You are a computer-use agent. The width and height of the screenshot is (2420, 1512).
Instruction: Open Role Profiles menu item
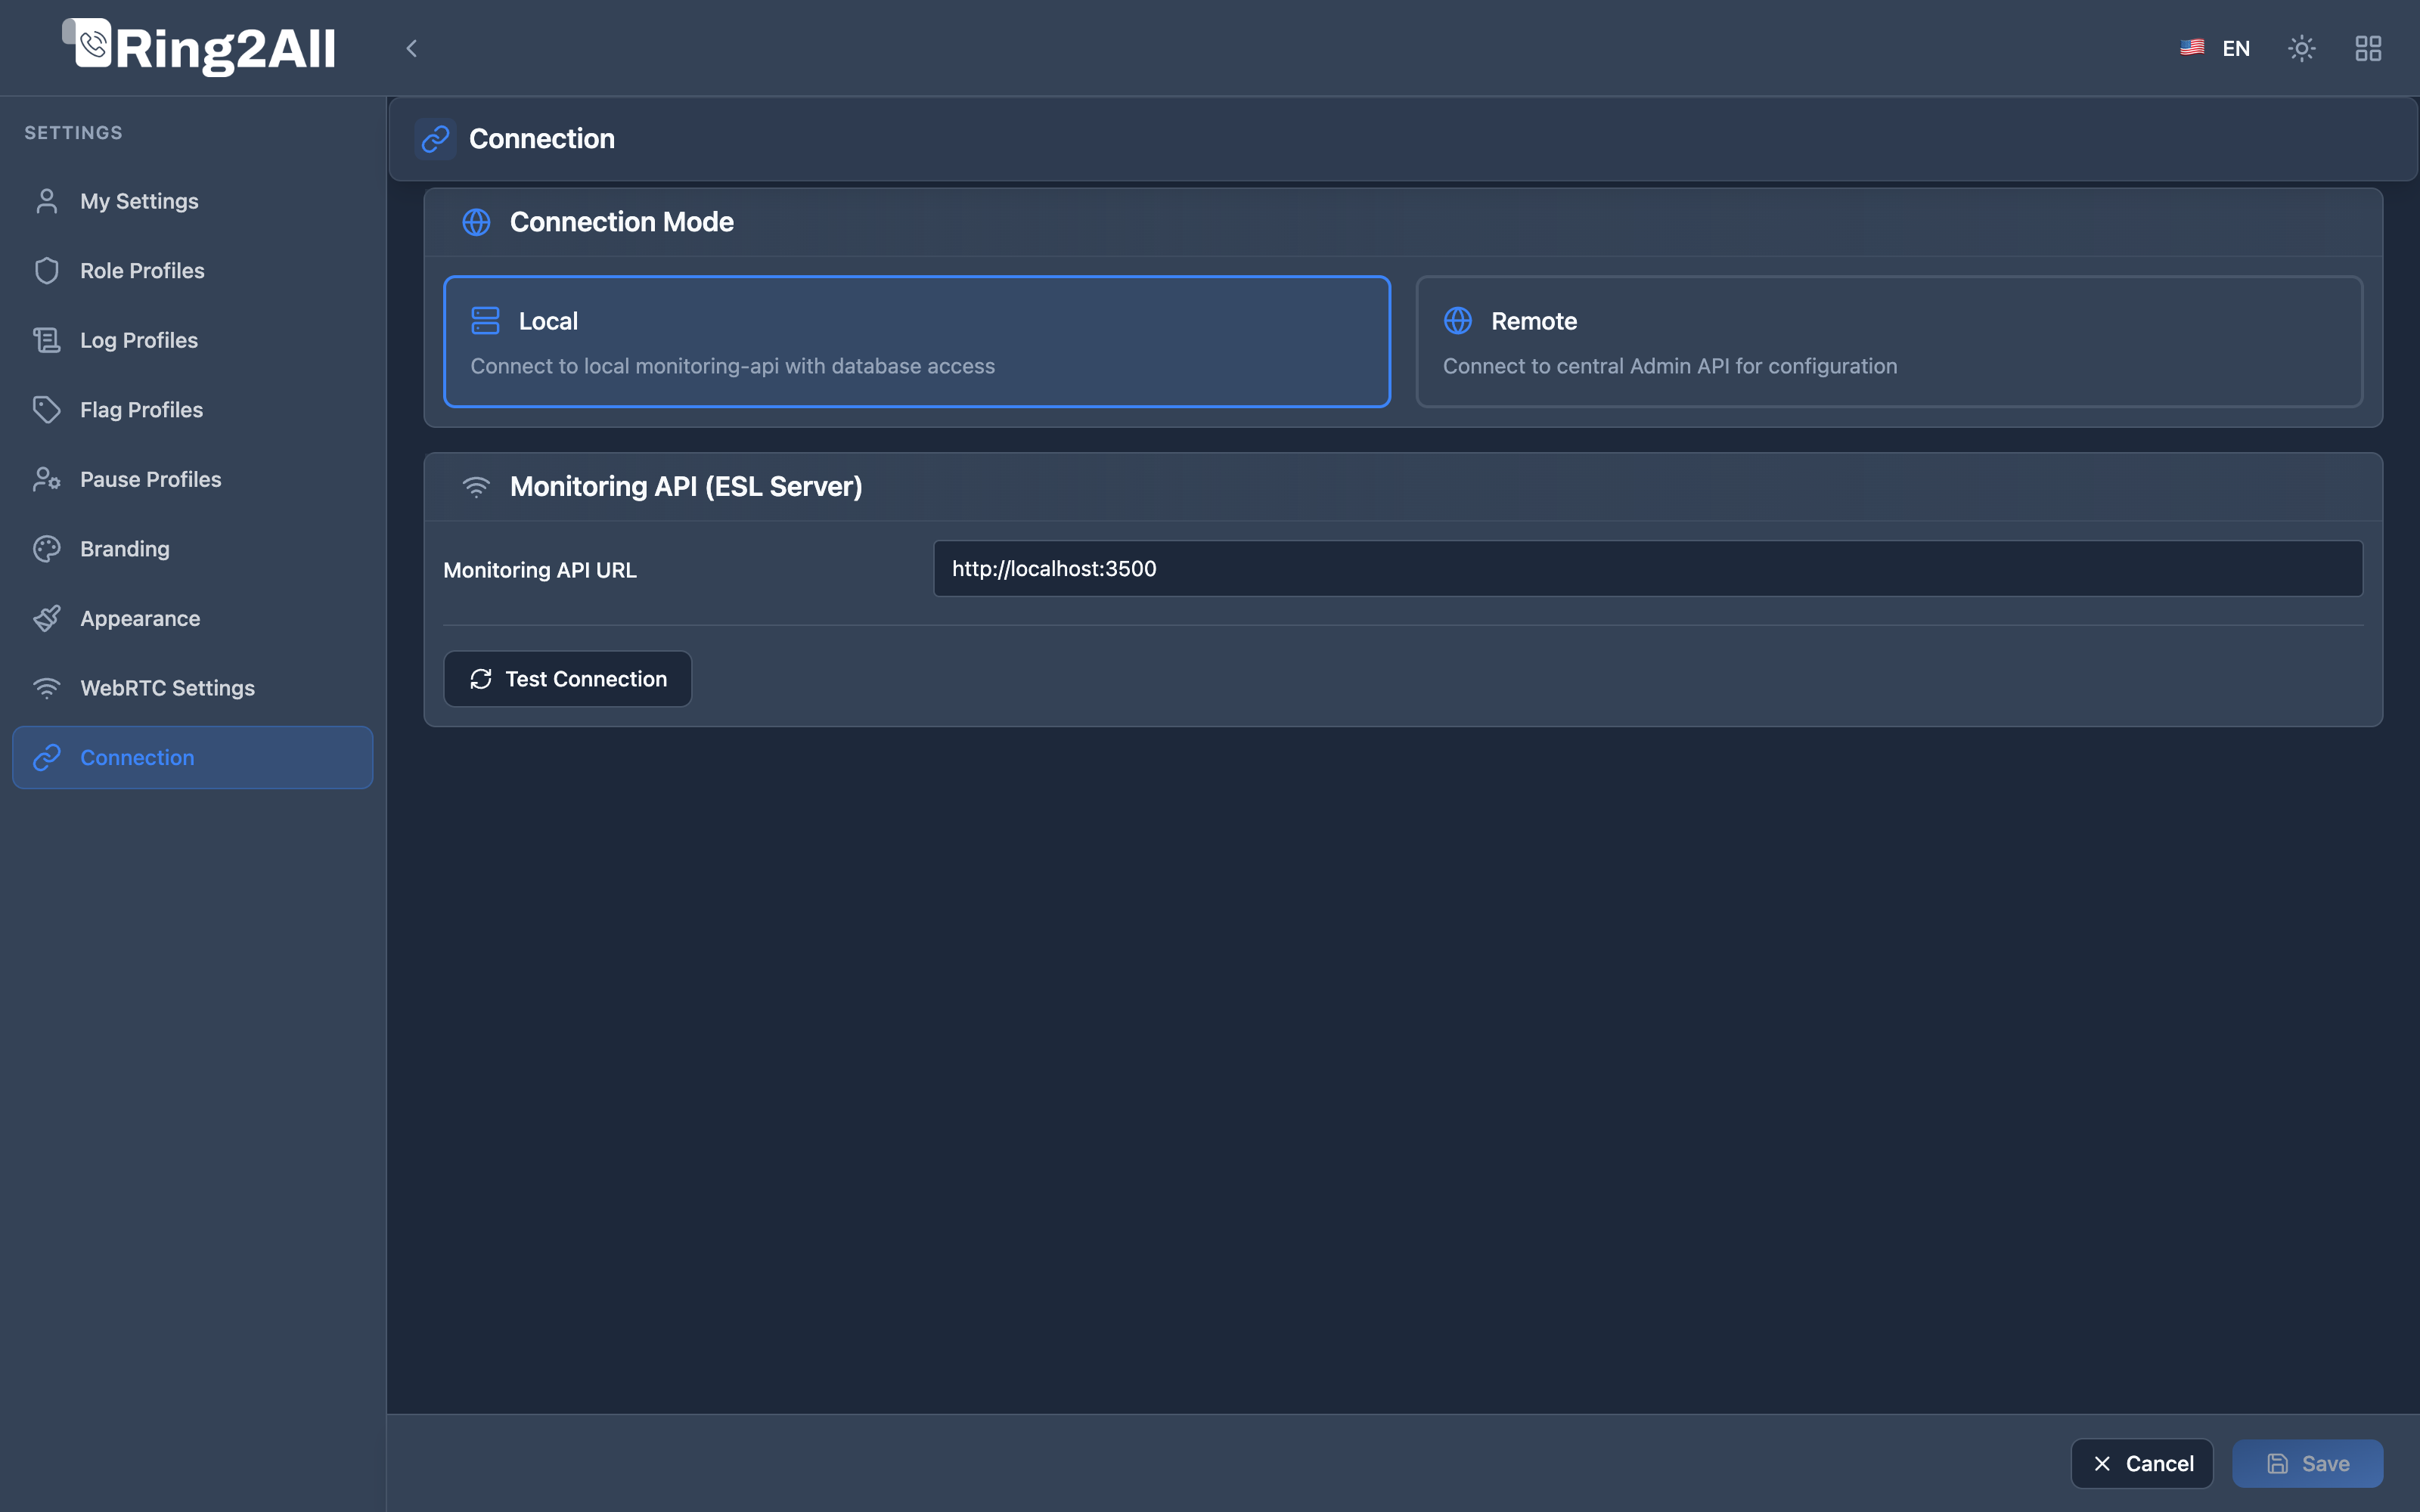click(x=193, y=271)
